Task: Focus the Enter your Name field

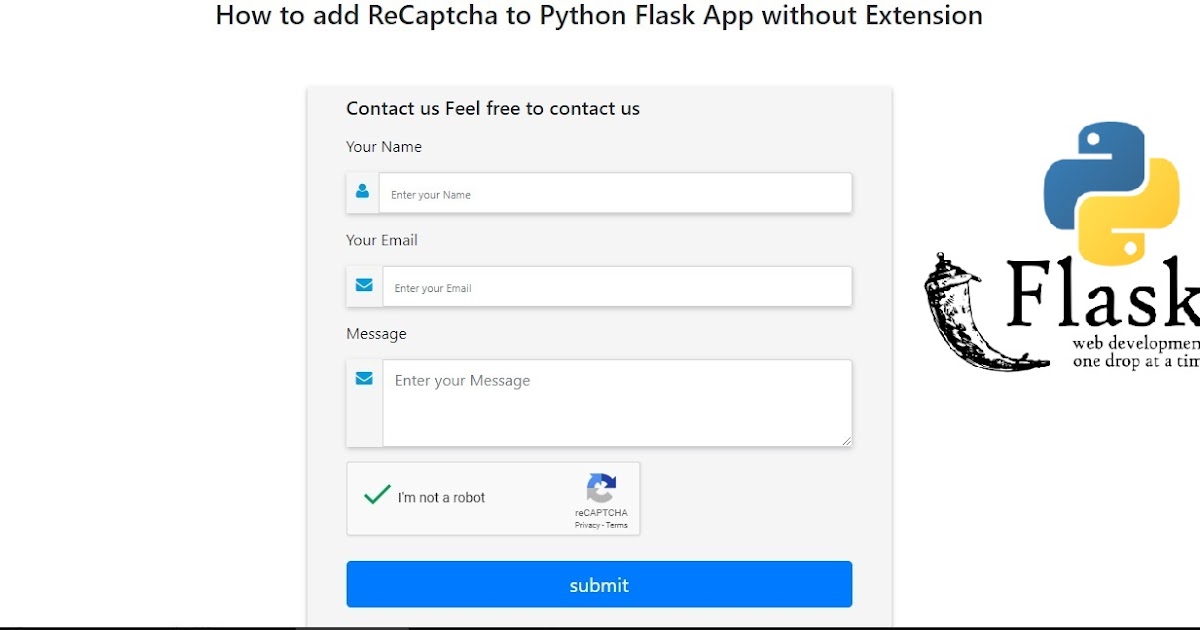Action: 615,193
